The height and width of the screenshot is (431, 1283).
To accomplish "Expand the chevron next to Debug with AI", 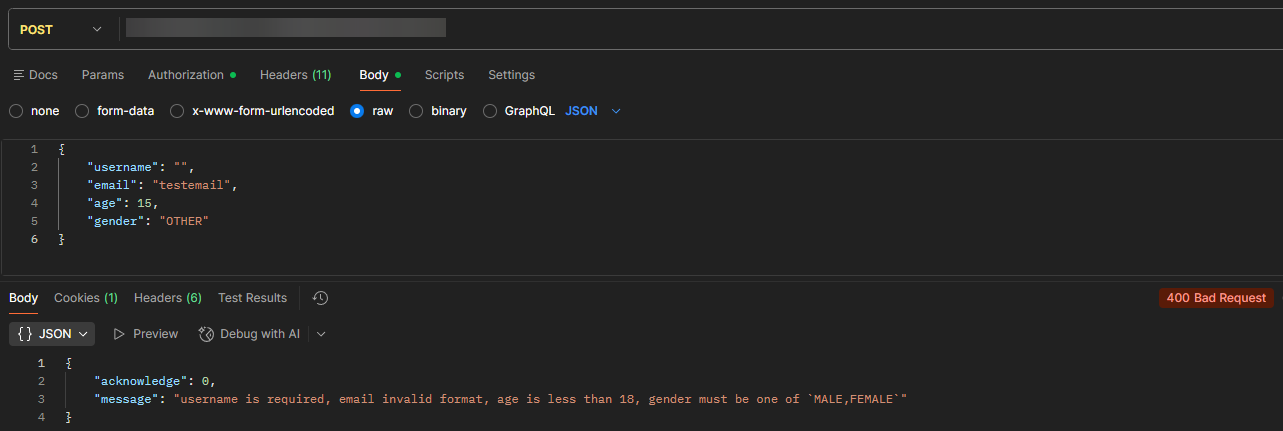I will [321, 334].
